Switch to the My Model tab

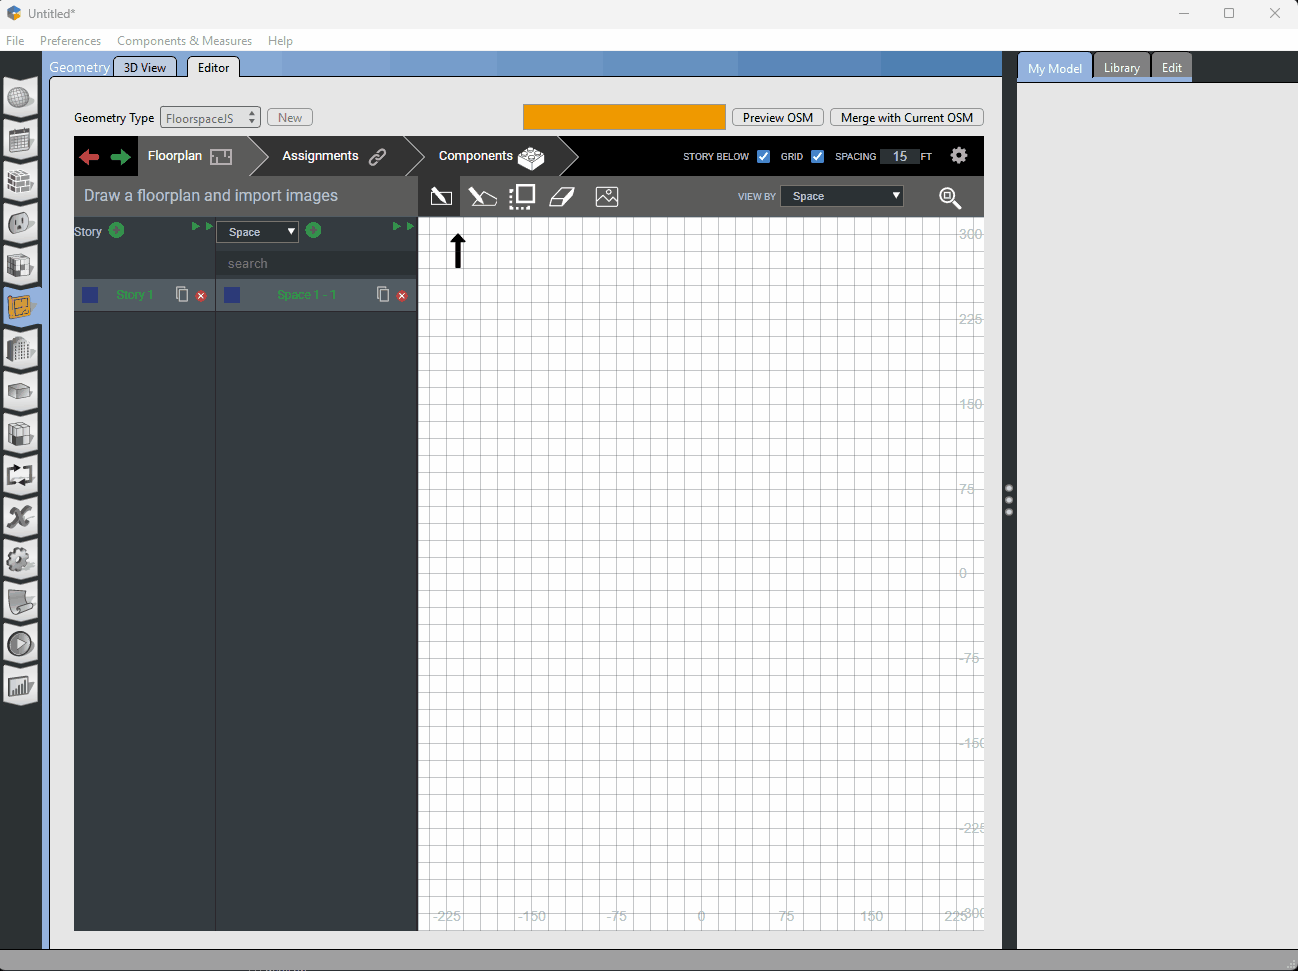tap(1055, 68)
